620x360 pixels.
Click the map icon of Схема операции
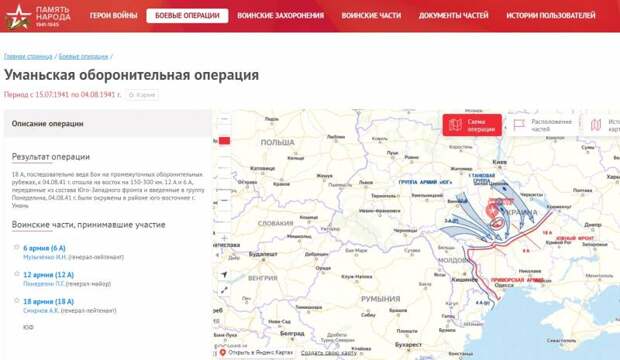tap(455, 125)
